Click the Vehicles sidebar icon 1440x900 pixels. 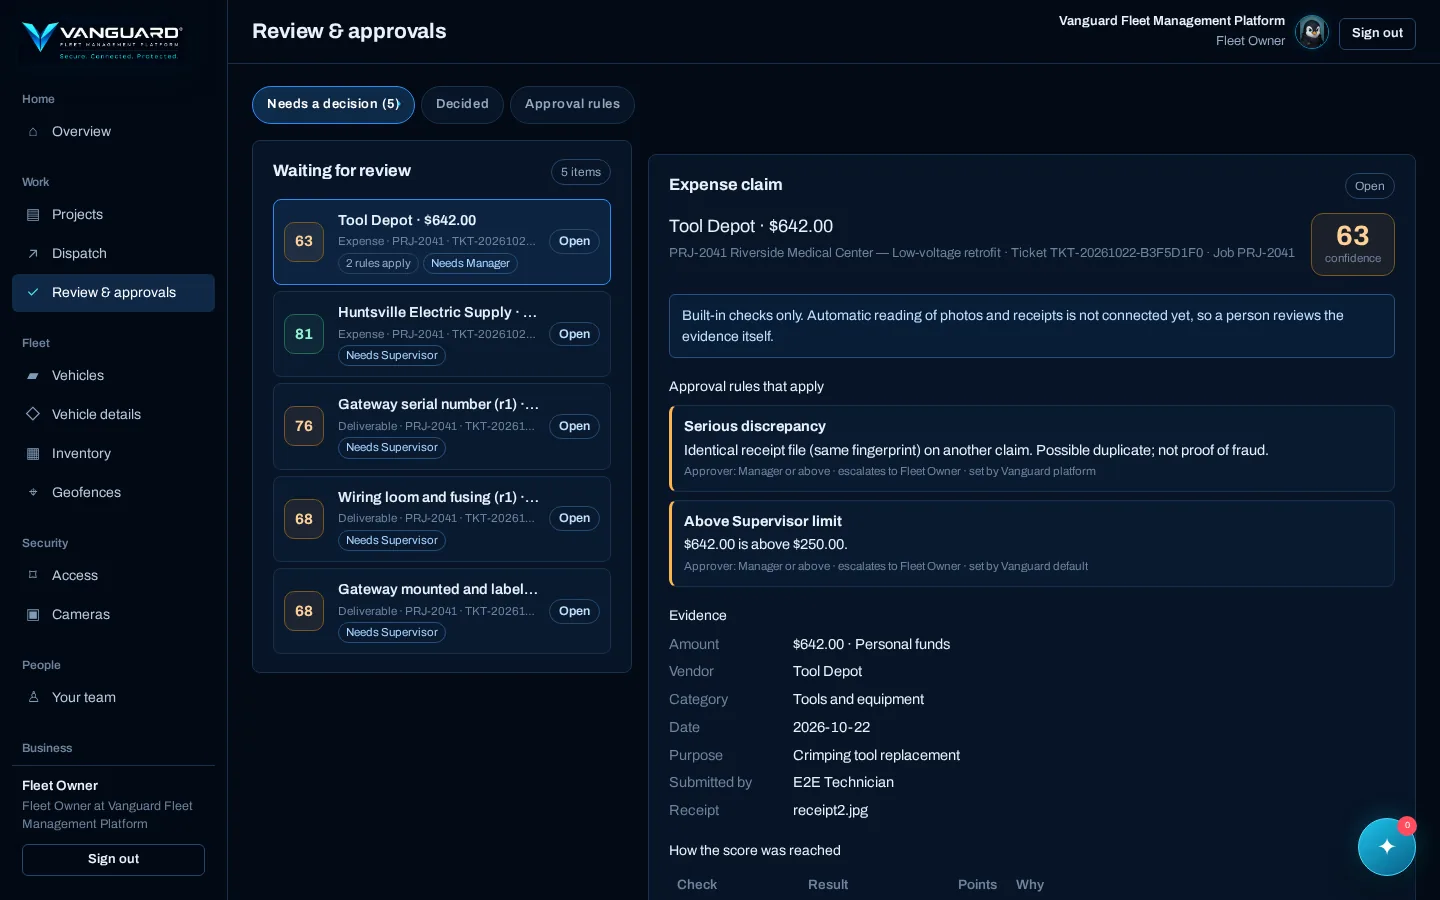click(x=33, y=376)
